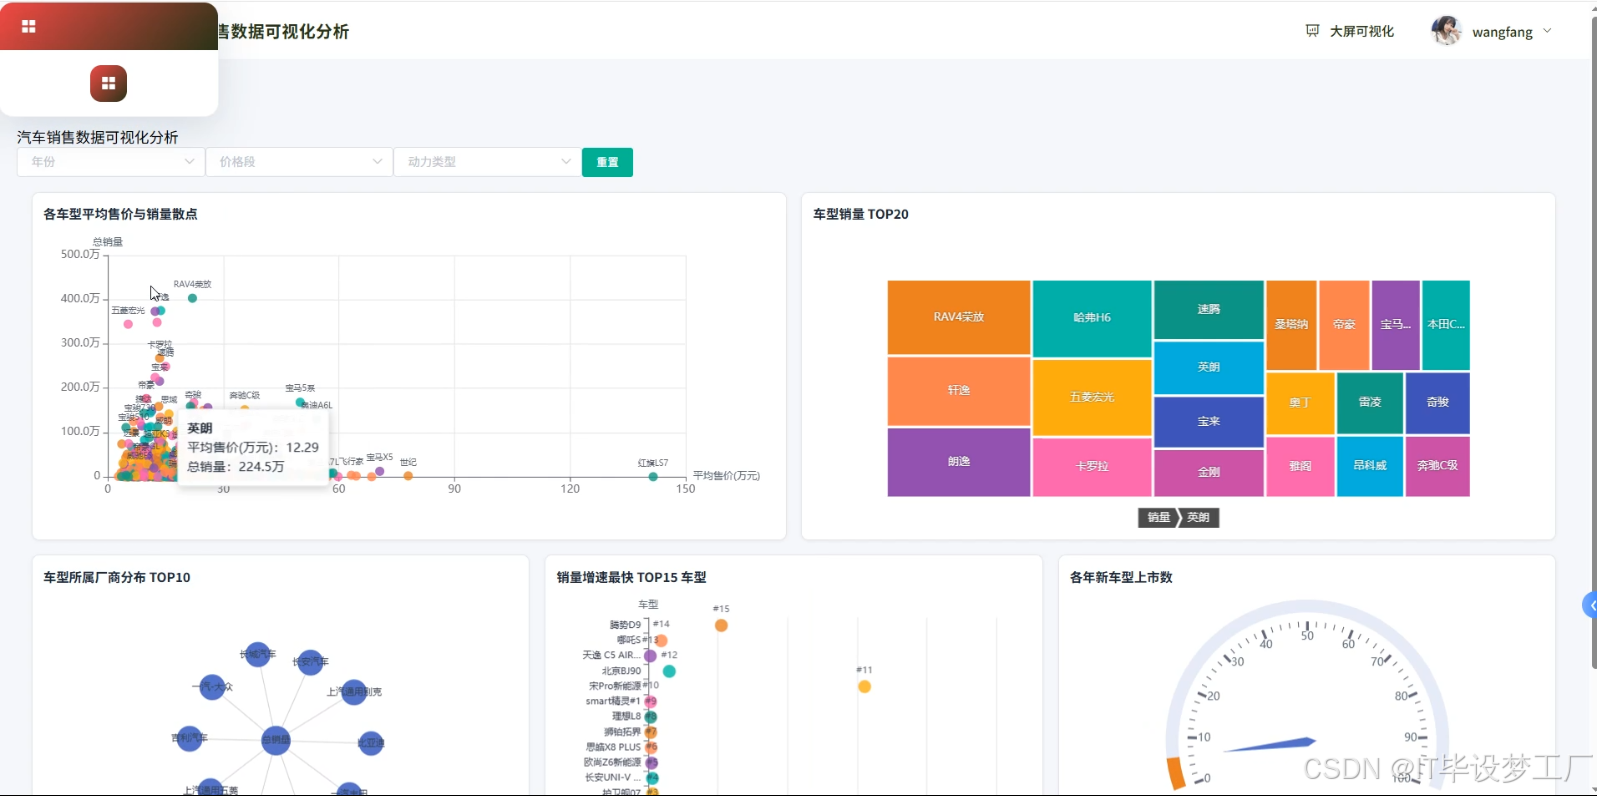
Task: Expand the wangfang account menu arrow
Action: (x=1547, y=31)
